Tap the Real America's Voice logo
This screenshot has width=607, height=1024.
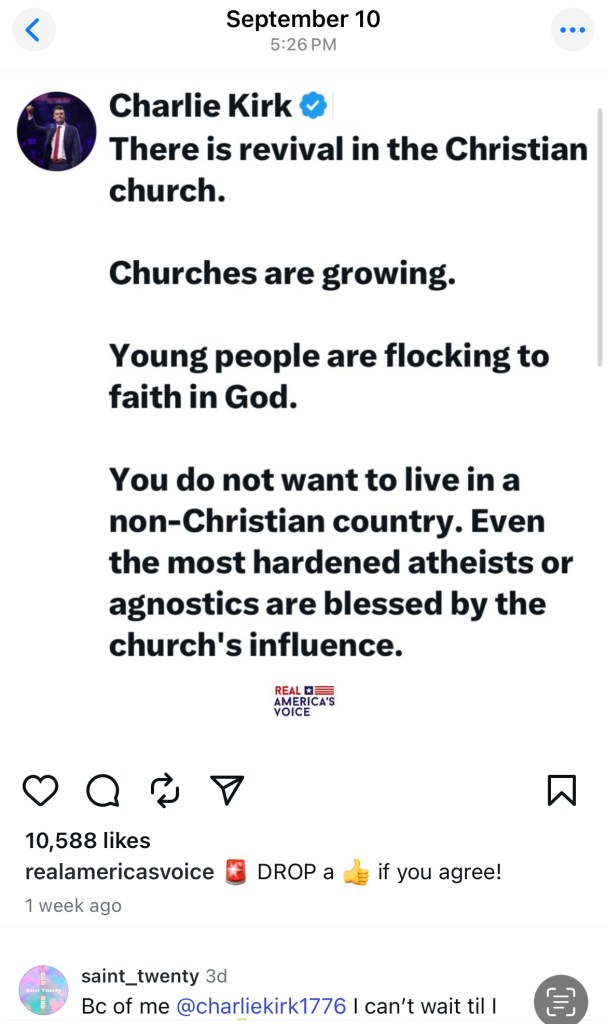pos(304,701)
